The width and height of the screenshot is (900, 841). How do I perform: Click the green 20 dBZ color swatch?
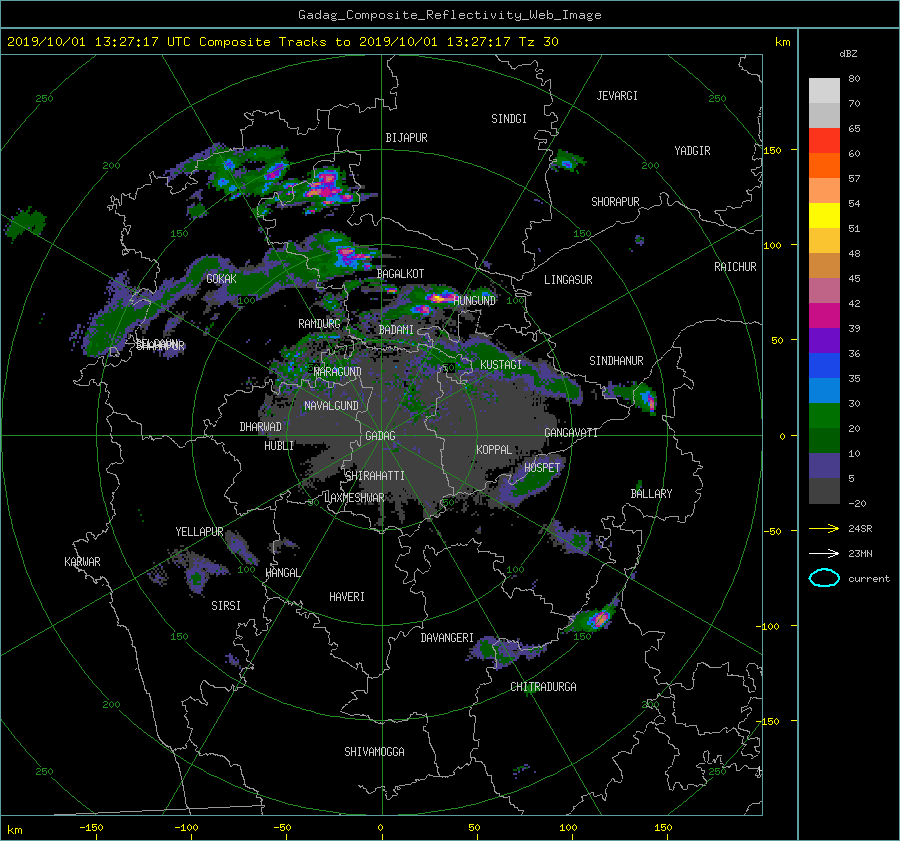(824, 416)
